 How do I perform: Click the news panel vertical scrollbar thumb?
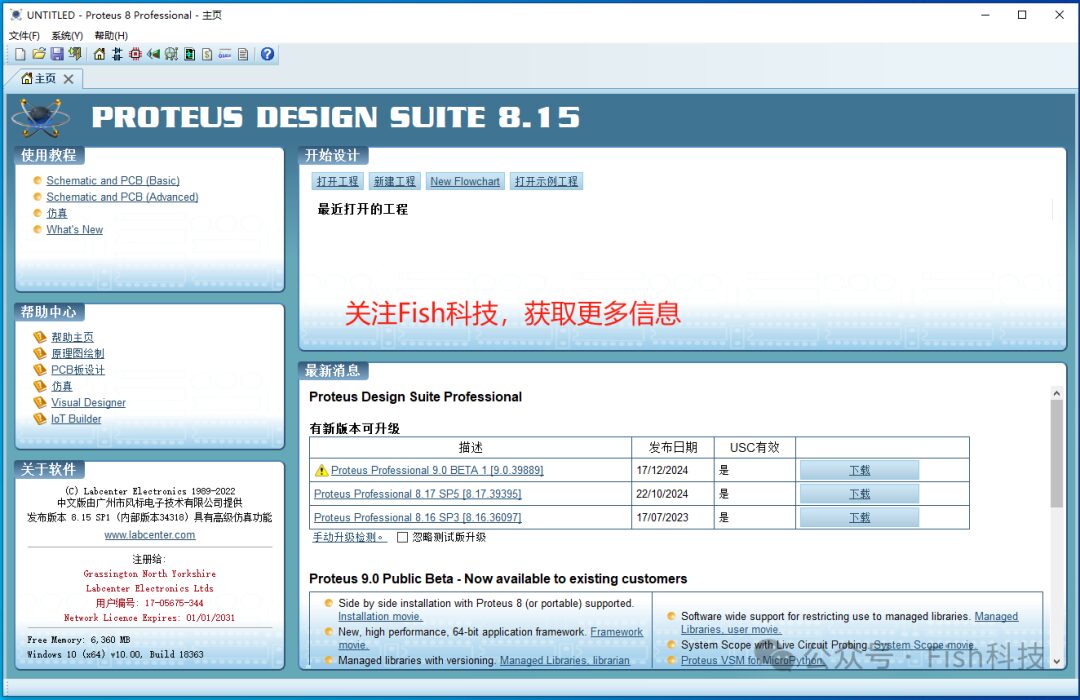1057,453
